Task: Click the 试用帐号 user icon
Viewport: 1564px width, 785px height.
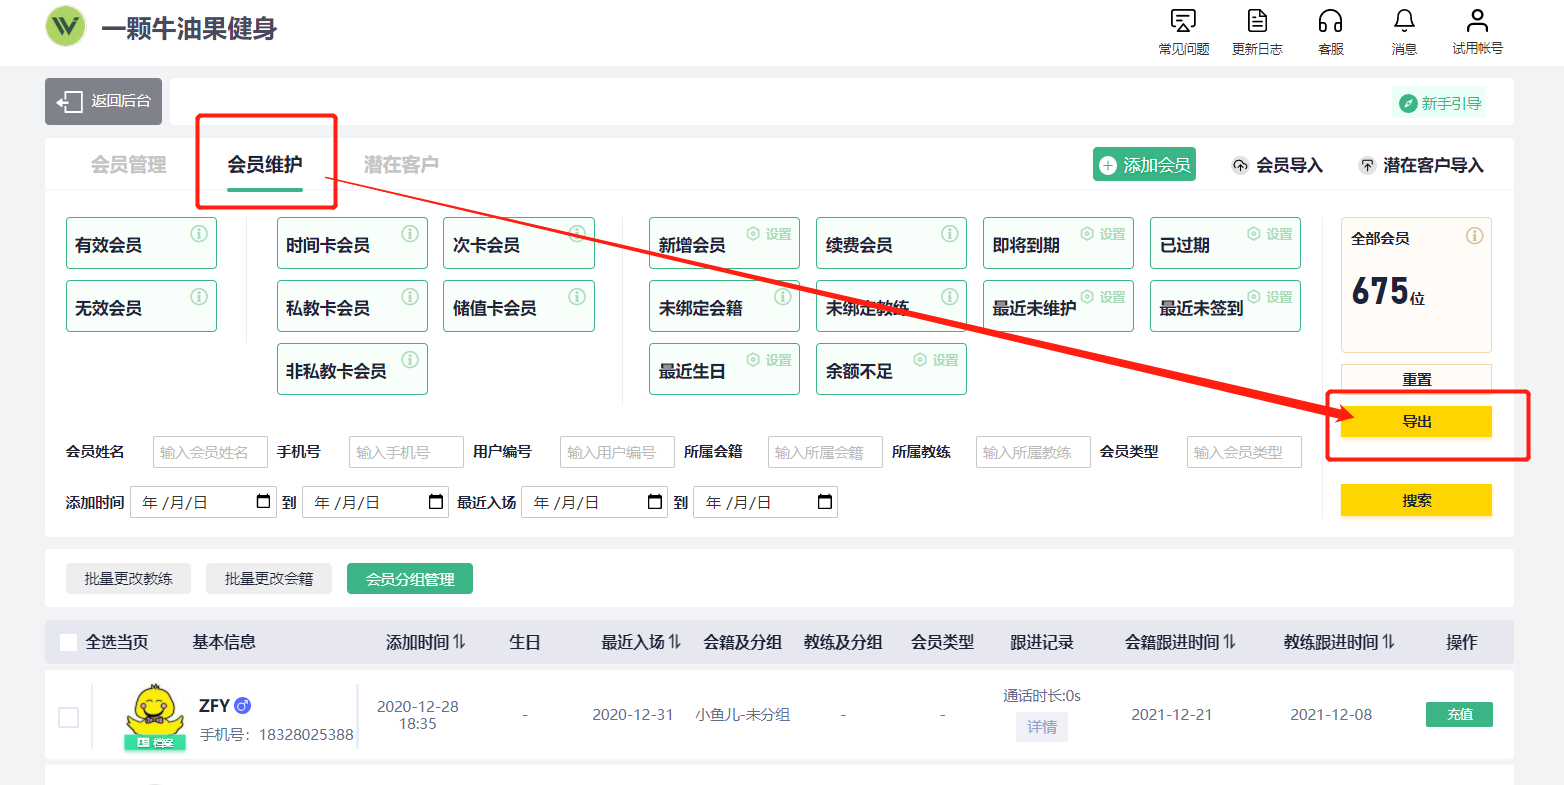Action: coord(1477,21)
